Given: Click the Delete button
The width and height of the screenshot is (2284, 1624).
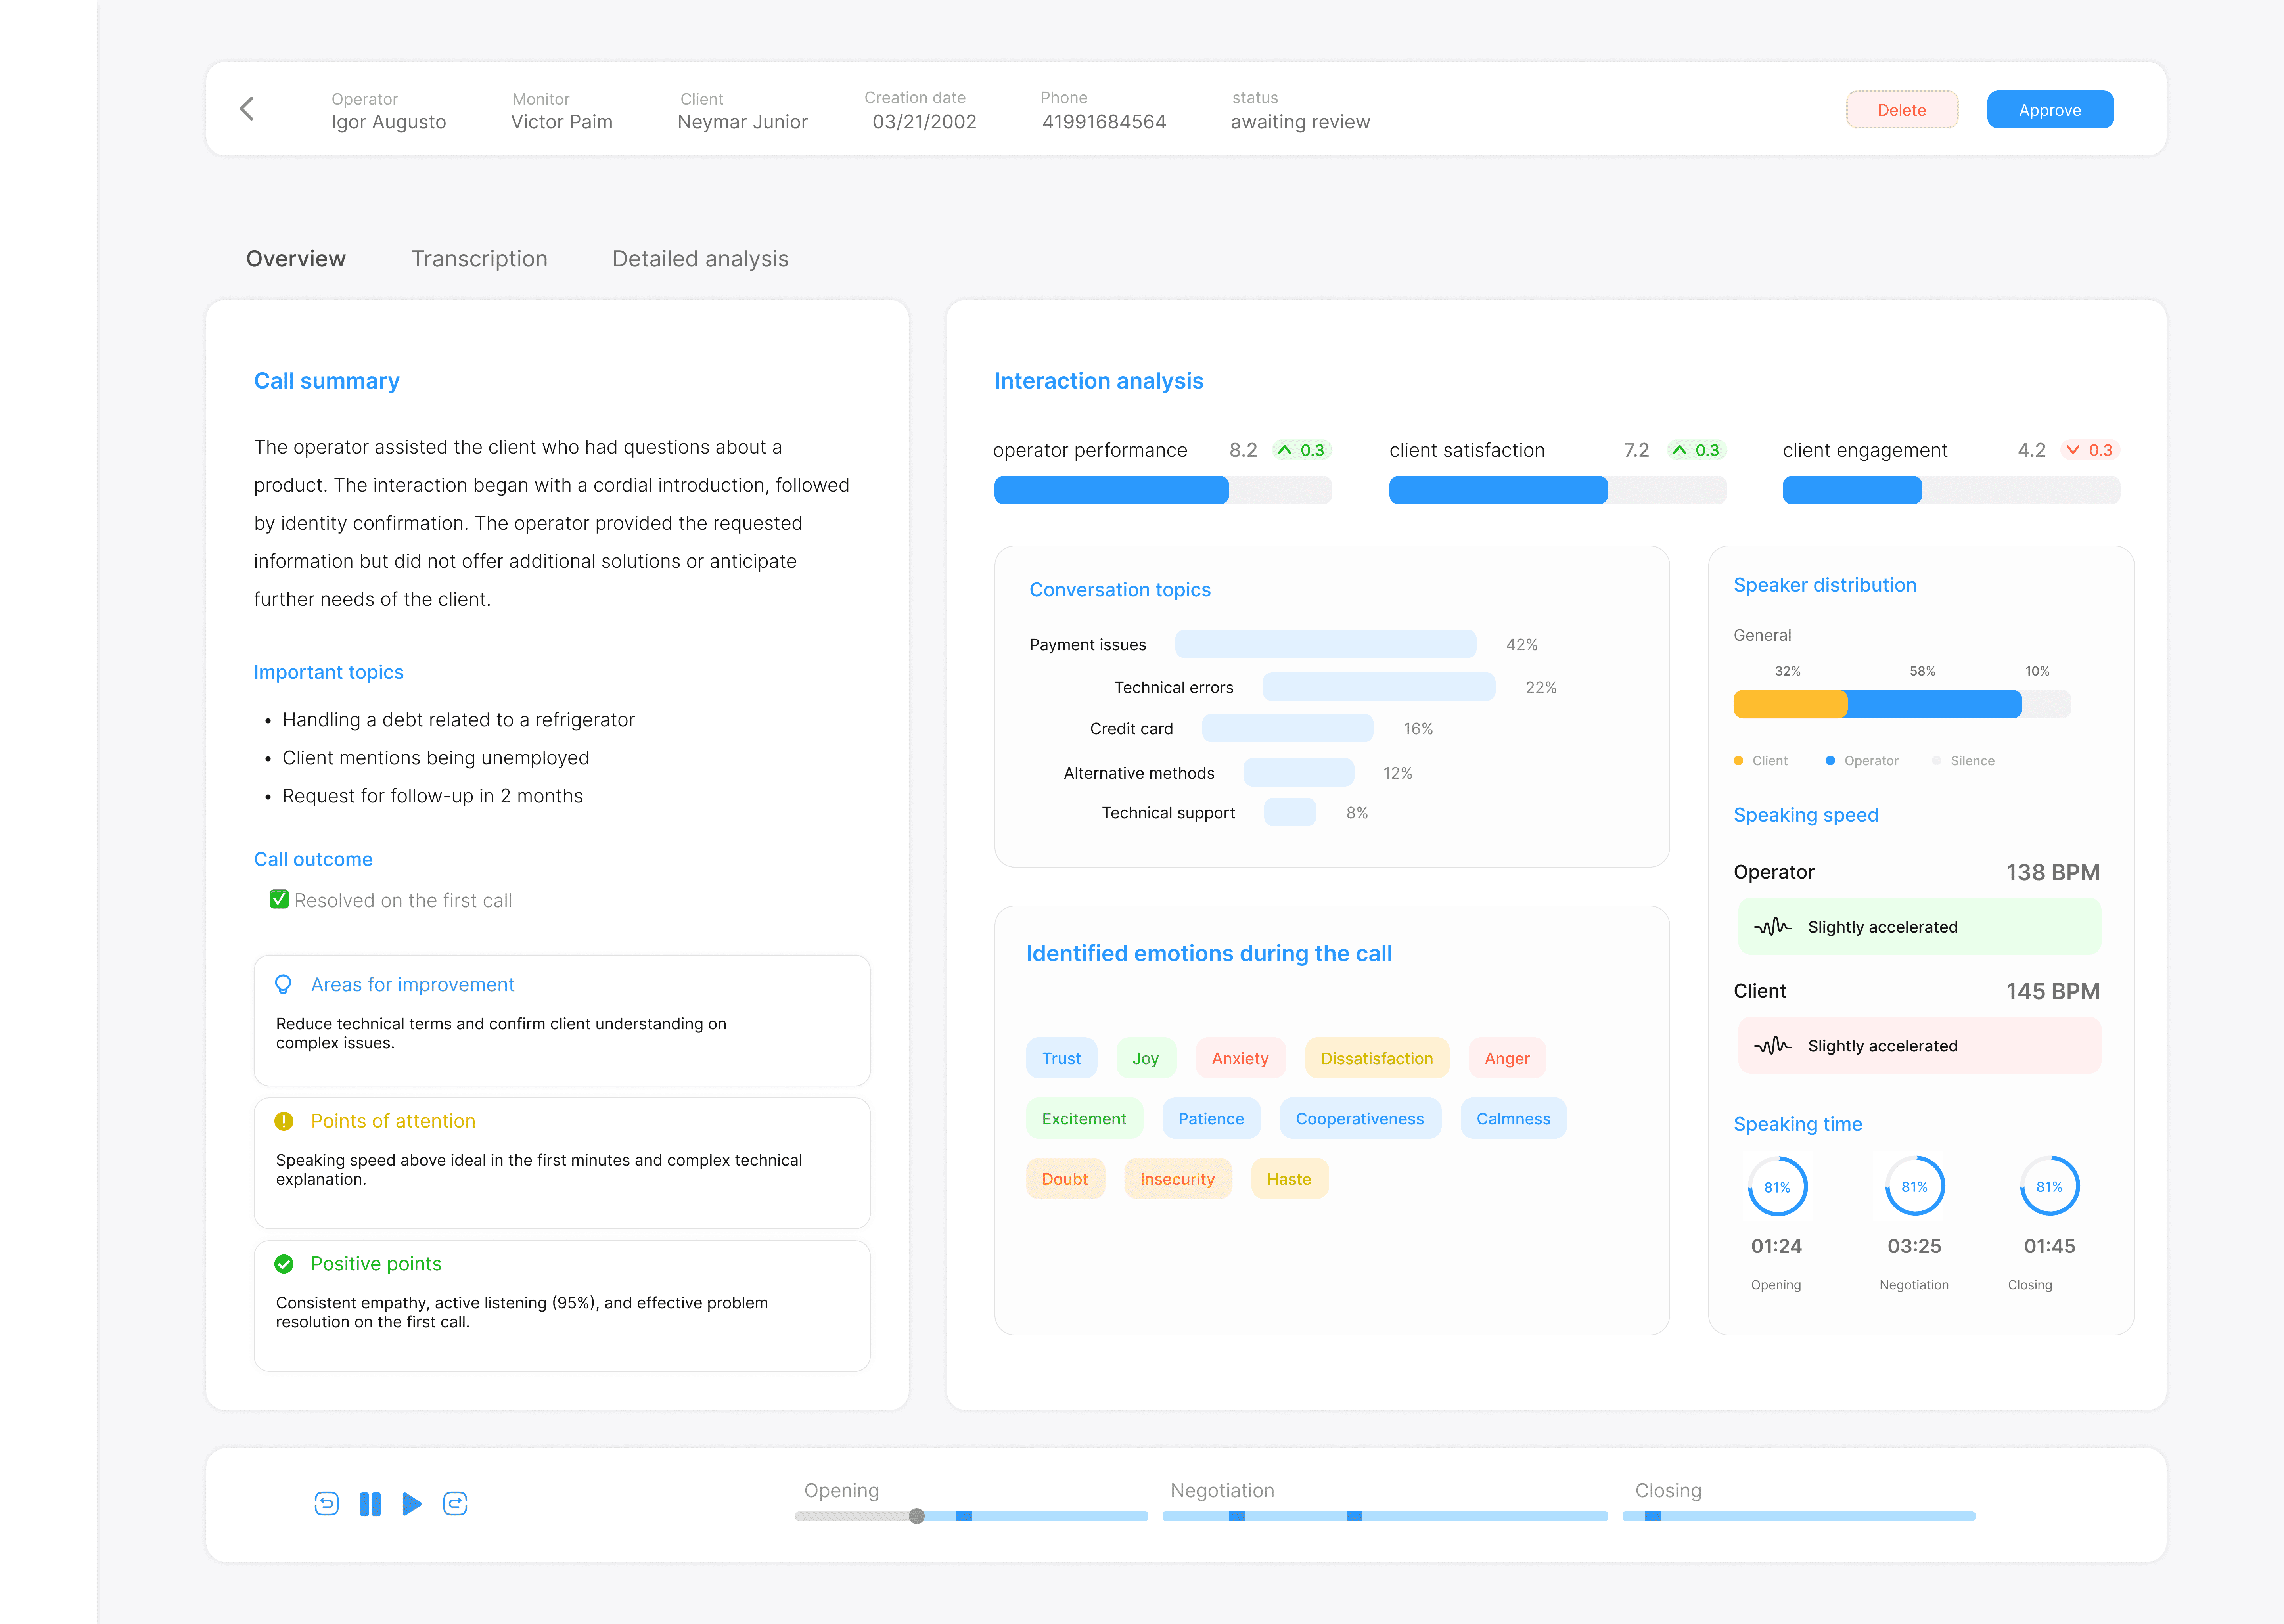Looking at the screenshot, I should pos(1901,110).
